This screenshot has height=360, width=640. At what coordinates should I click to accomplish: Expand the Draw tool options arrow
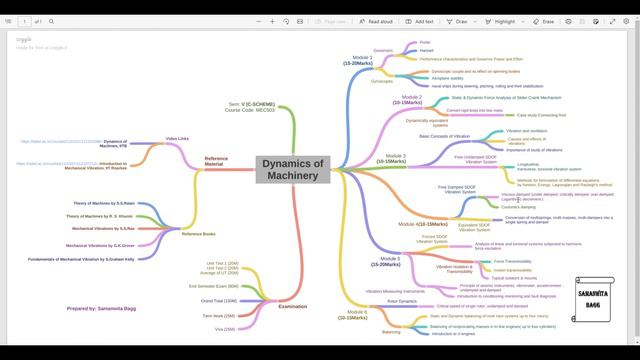point(475,21)
